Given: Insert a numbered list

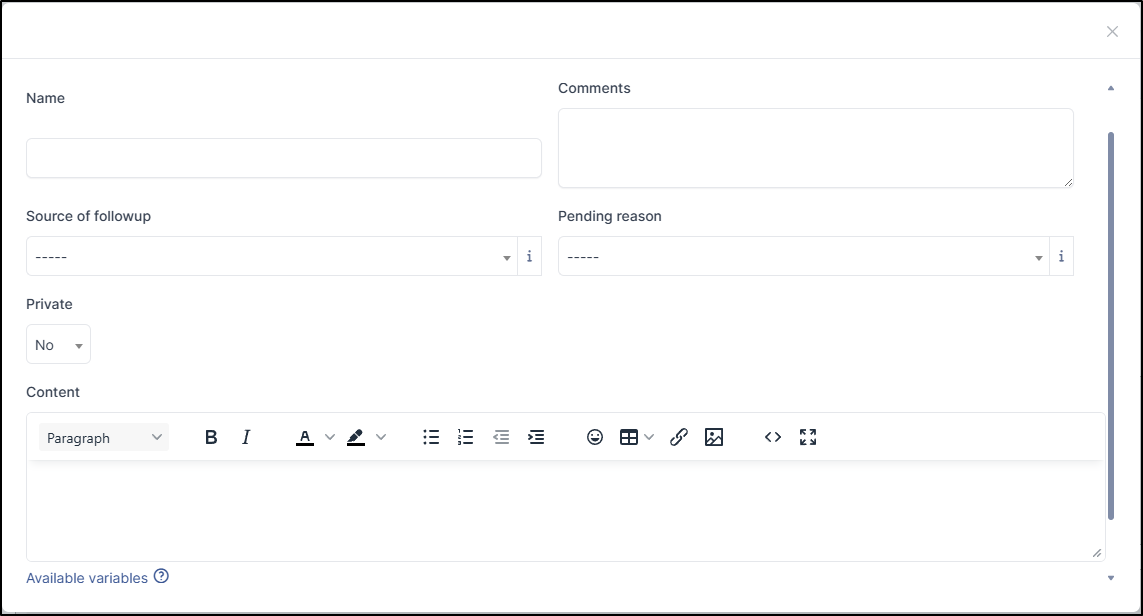Looking at the screenshot, I should (465, 437).
